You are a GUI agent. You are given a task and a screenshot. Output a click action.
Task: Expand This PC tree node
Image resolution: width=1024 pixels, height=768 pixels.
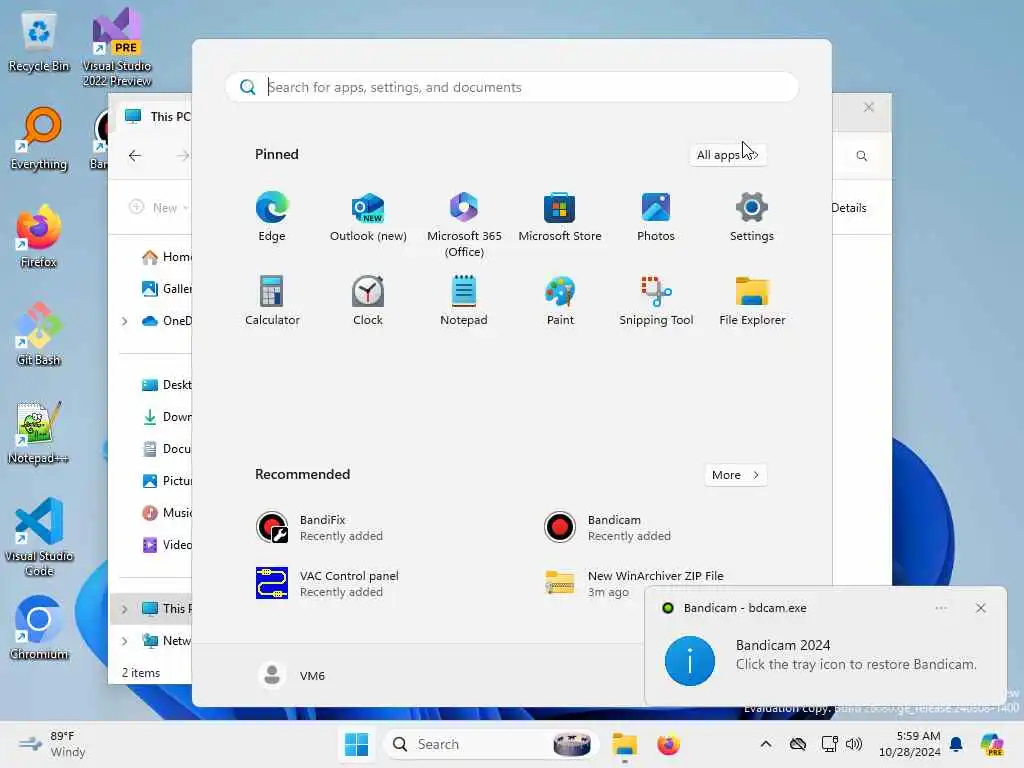click(124, 609)
